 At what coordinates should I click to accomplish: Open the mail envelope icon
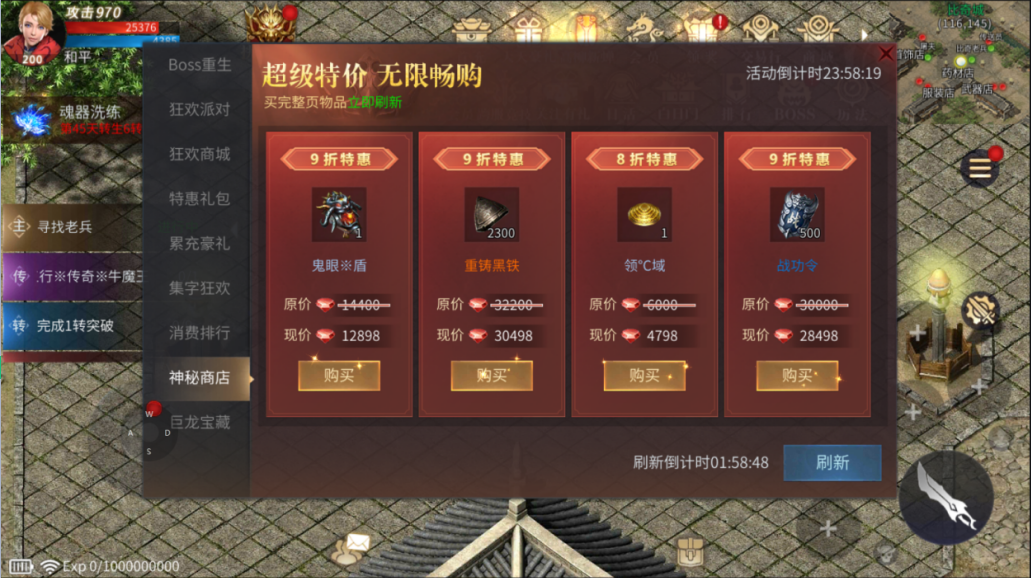click(x=357, y=543)
